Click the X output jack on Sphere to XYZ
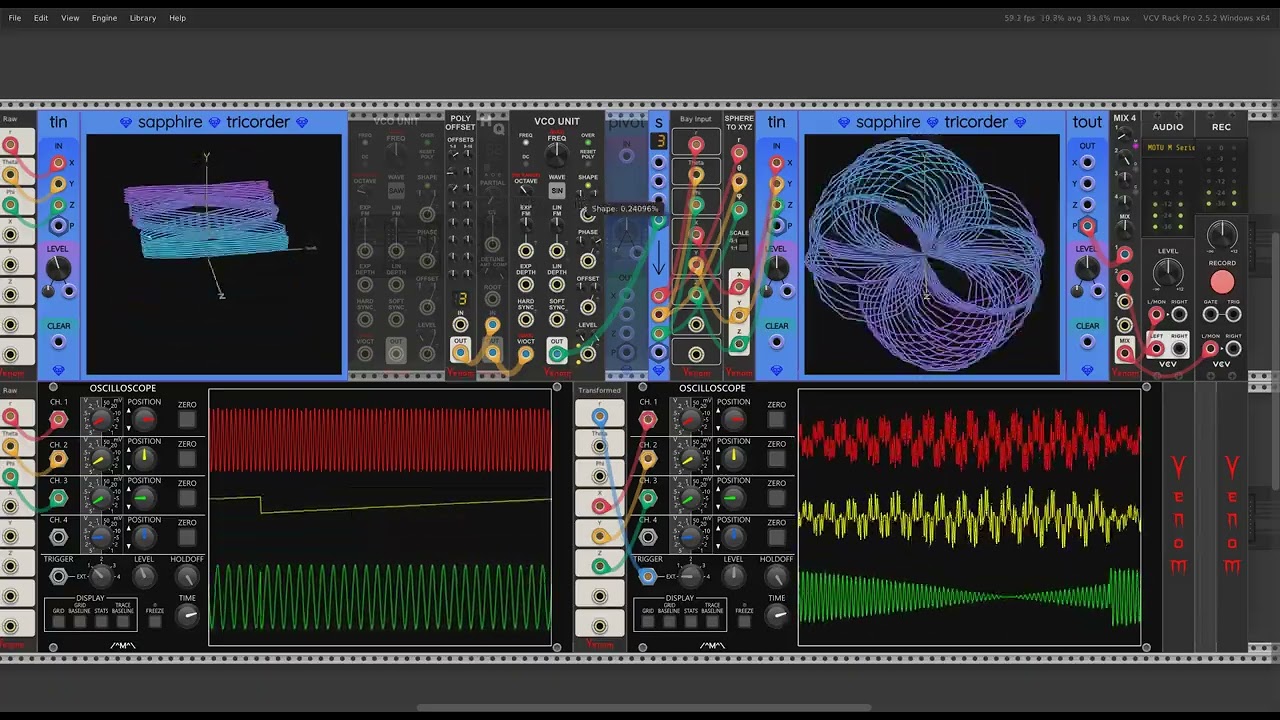 [739, 288]
